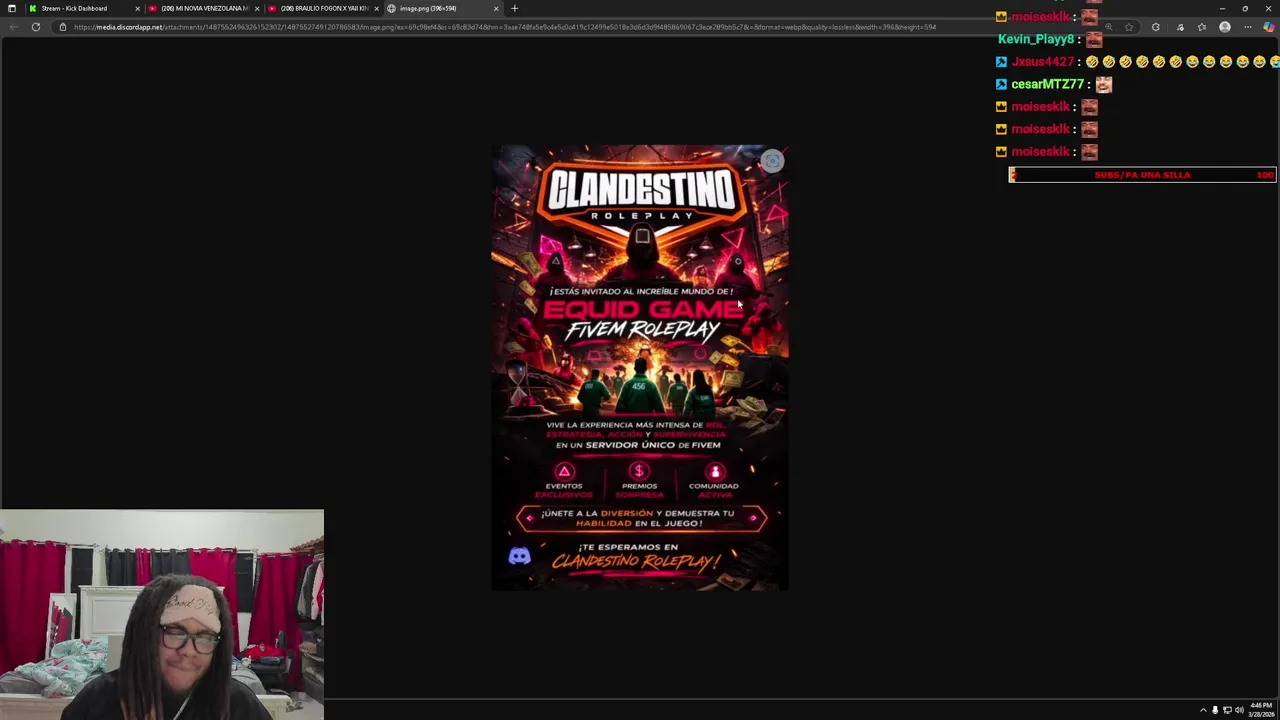1280x720 pixels.
Task: Open a new browser tab
Action: pyautogui.click(x=514, y=8)
